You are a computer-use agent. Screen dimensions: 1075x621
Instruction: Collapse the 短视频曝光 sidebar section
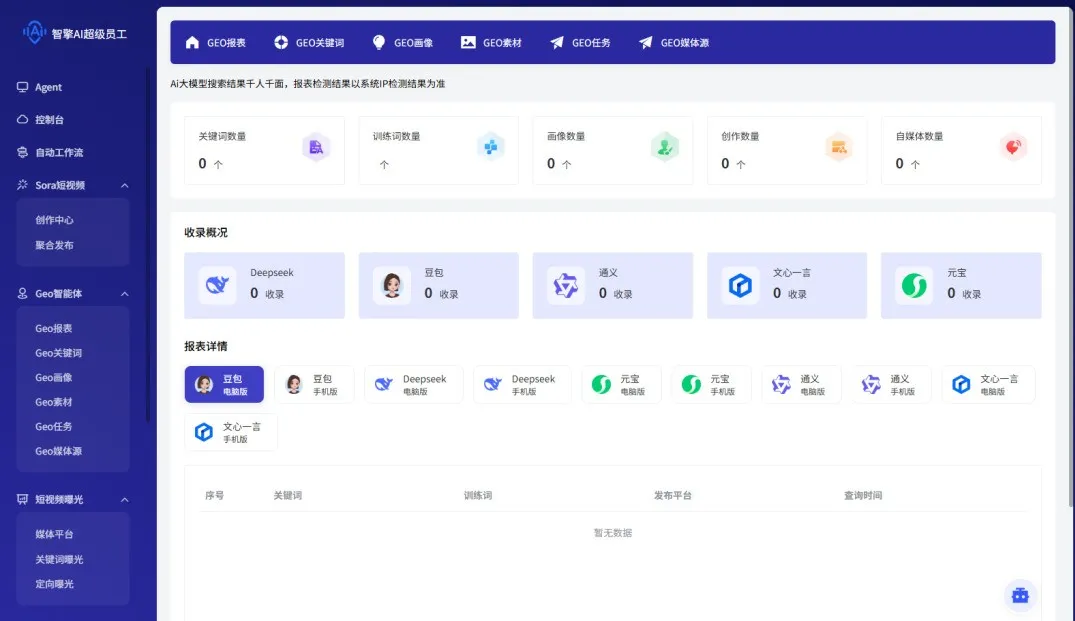point(125,499)
